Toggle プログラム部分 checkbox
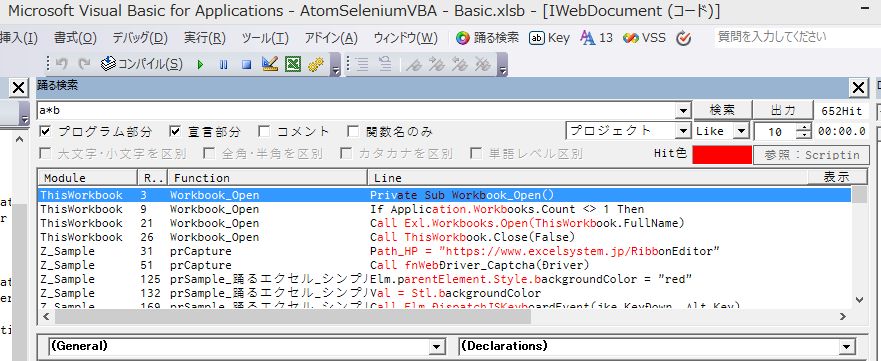Image resolution: width=881 pixels, height=361 pixels. [46, 132]
